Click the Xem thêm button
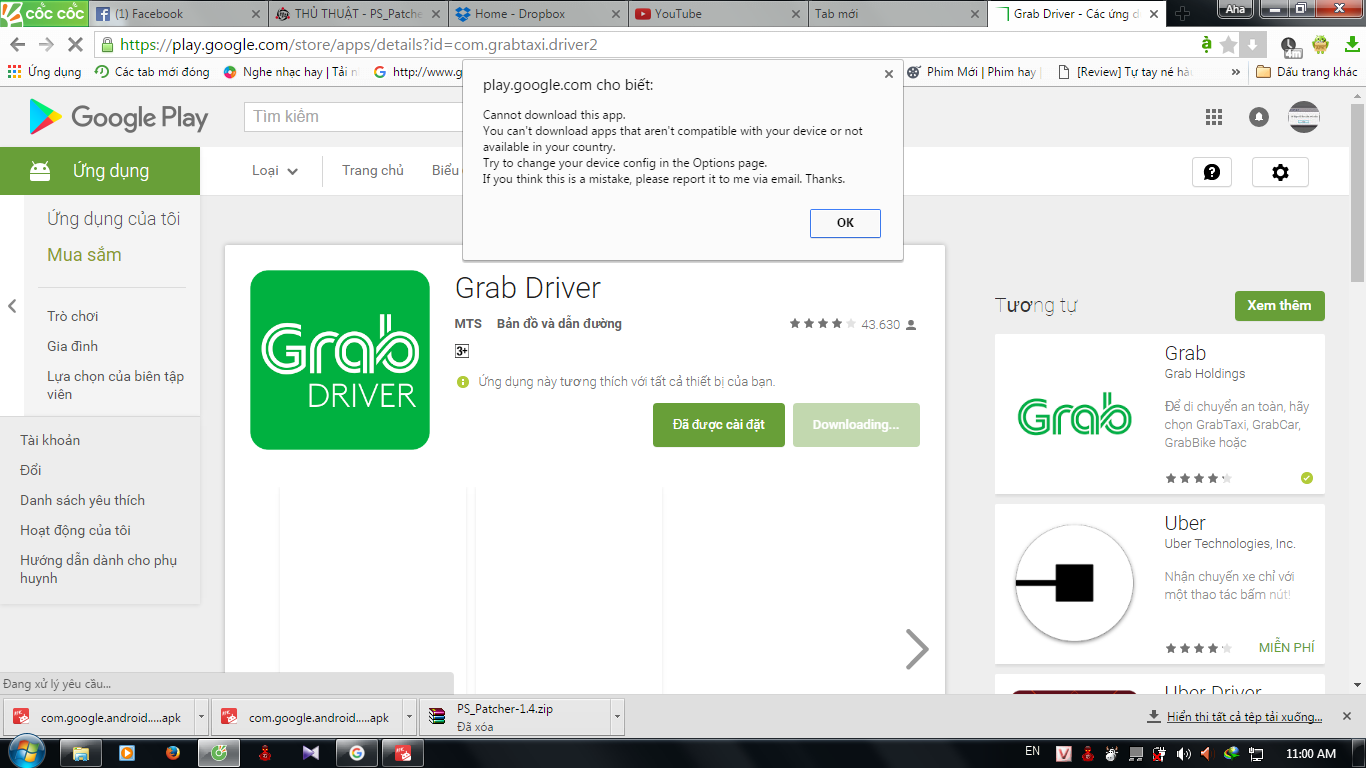1366x768 pixels. tap(1279, 306)
